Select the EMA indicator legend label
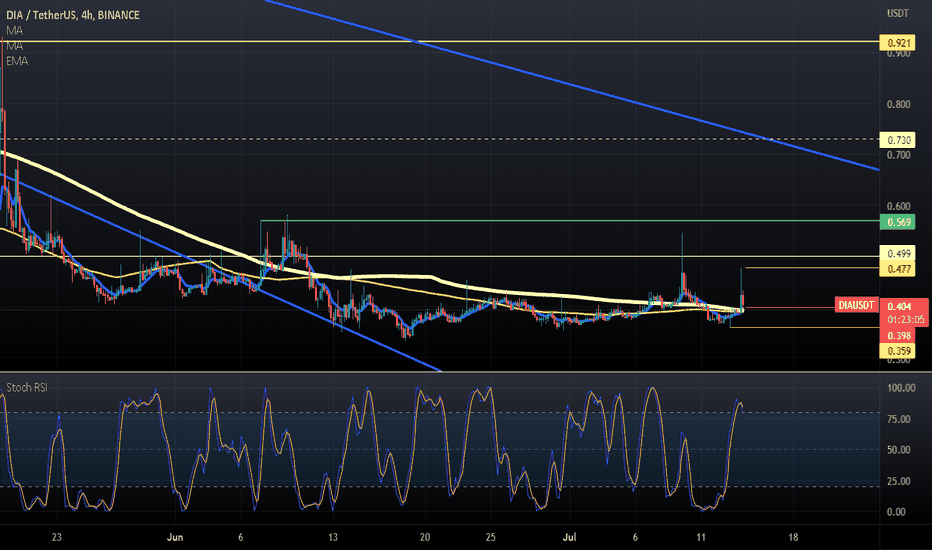Image resolution: width=932 pixels, height=550 pixels. click(x=17, y=61)
